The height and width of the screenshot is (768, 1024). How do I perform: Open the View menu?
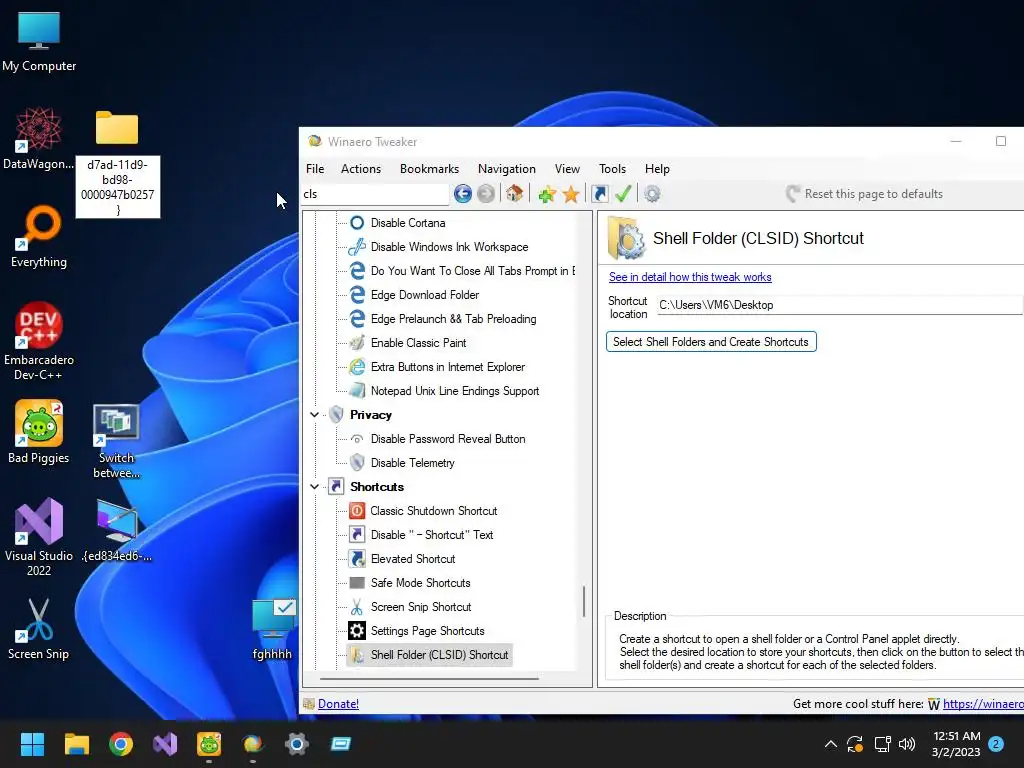point(567,168)
